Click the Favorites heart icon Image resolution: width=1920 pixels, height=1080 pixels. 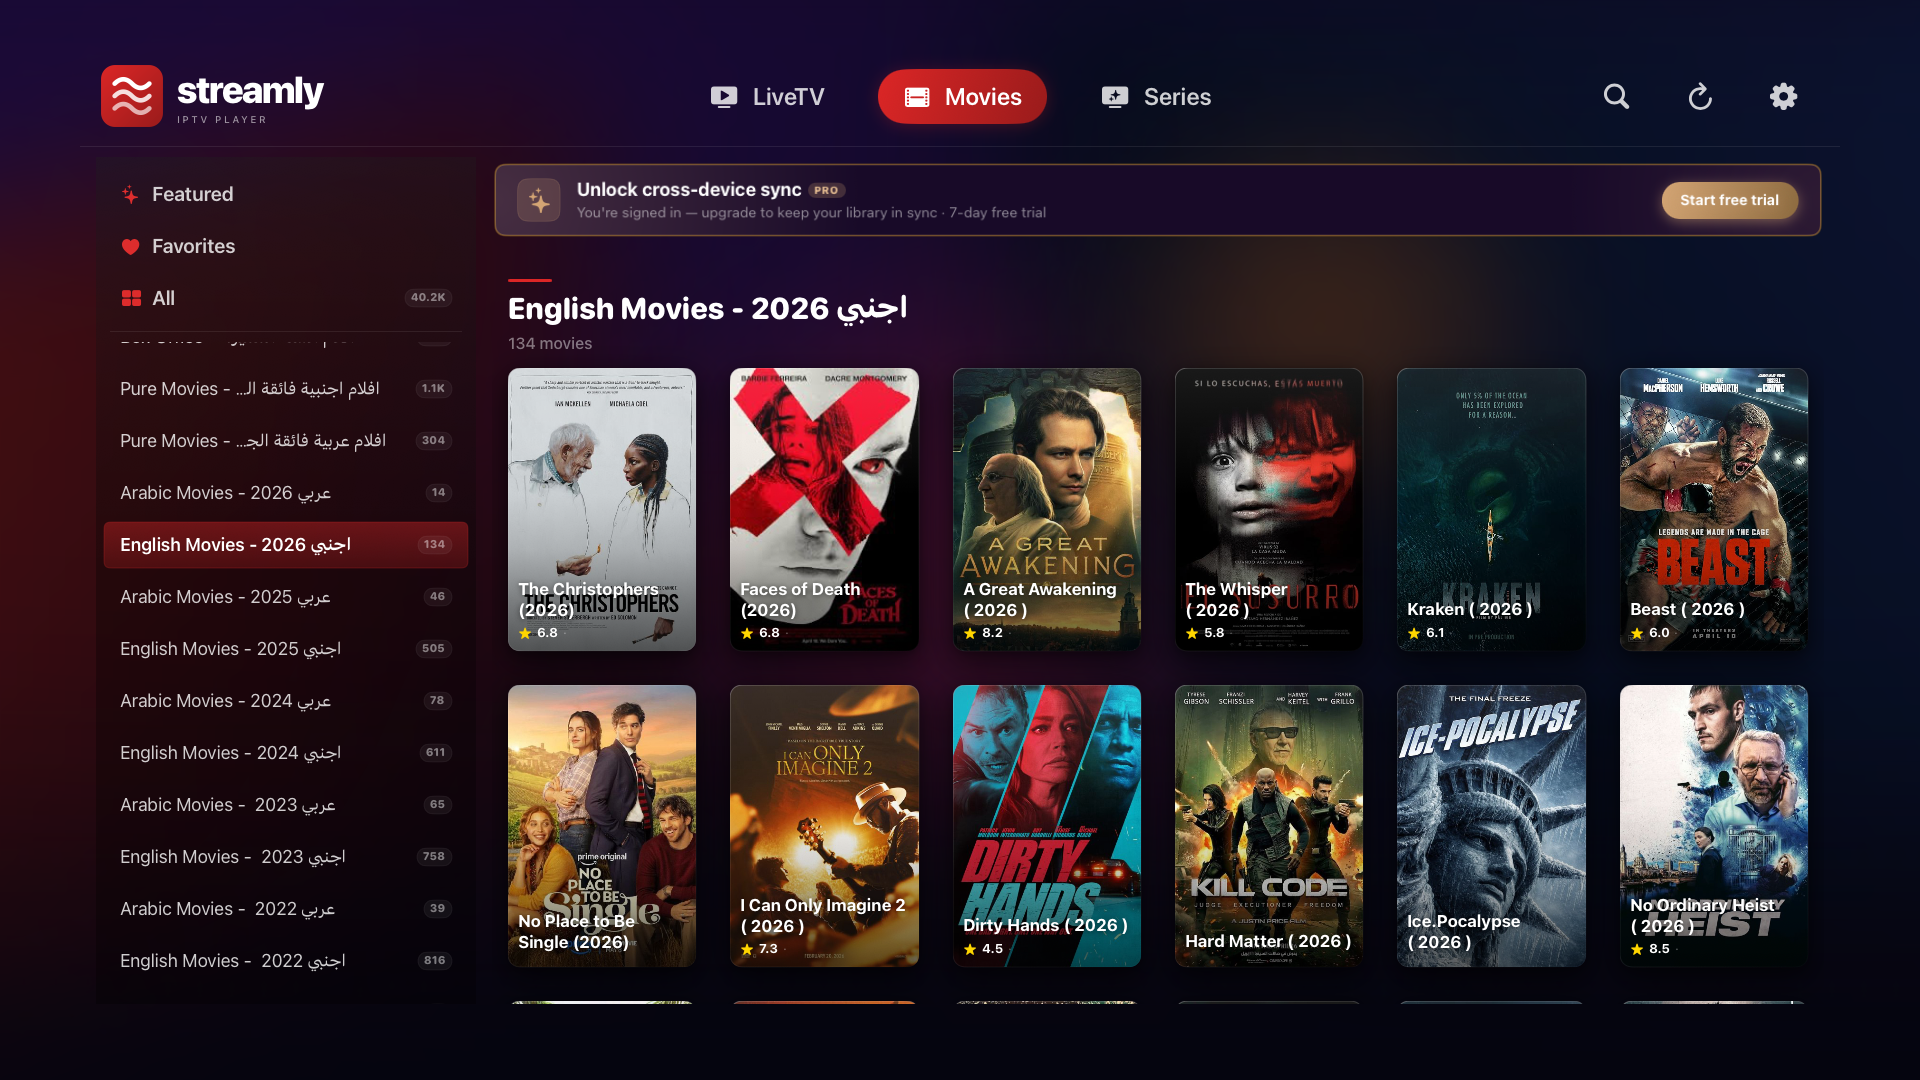pos(130,246)
